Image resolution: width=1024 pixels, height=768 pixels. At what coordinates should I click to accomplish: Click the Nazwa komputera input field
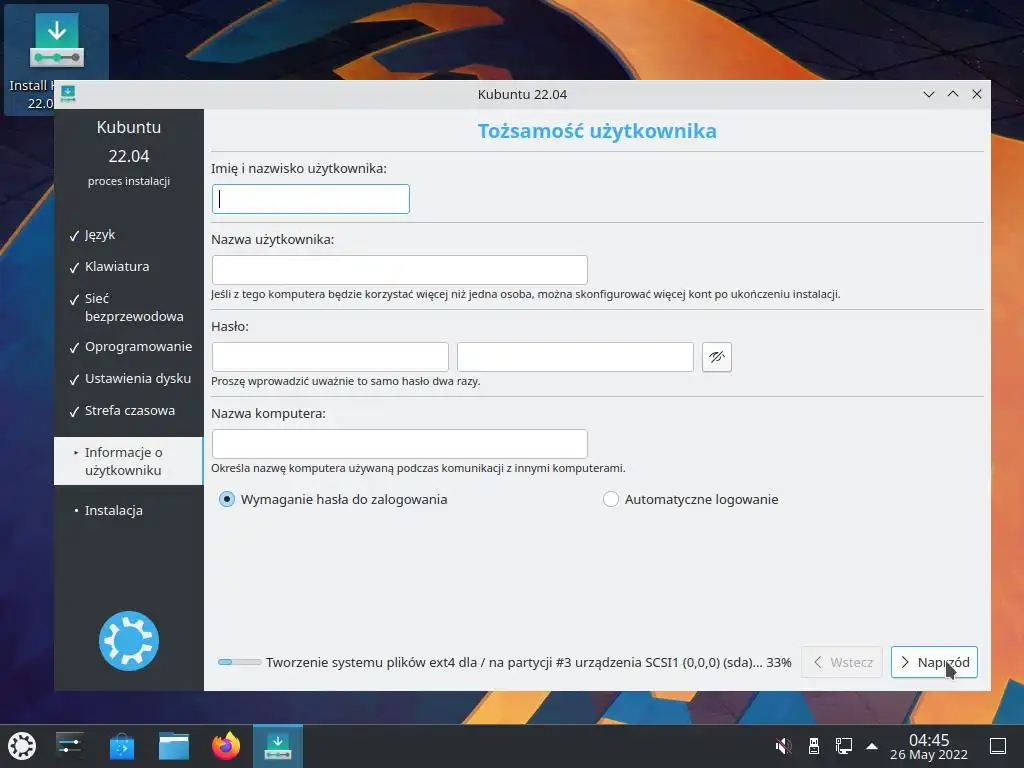pyautogui.click(x=400, y=444)
